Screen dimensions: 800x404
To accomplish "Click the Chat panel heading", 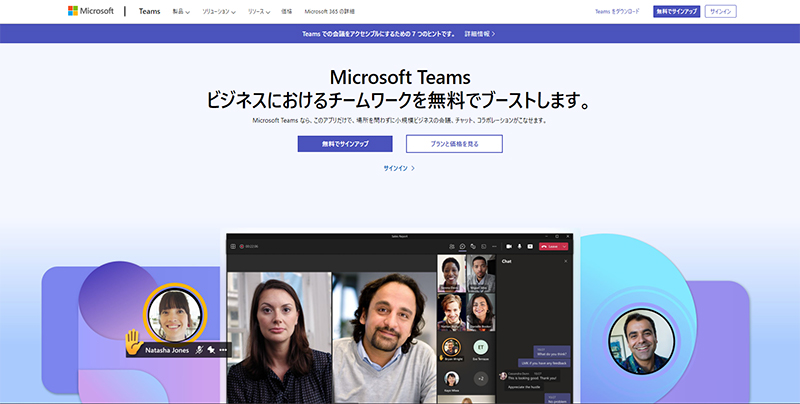I will [x=507, y=261].
